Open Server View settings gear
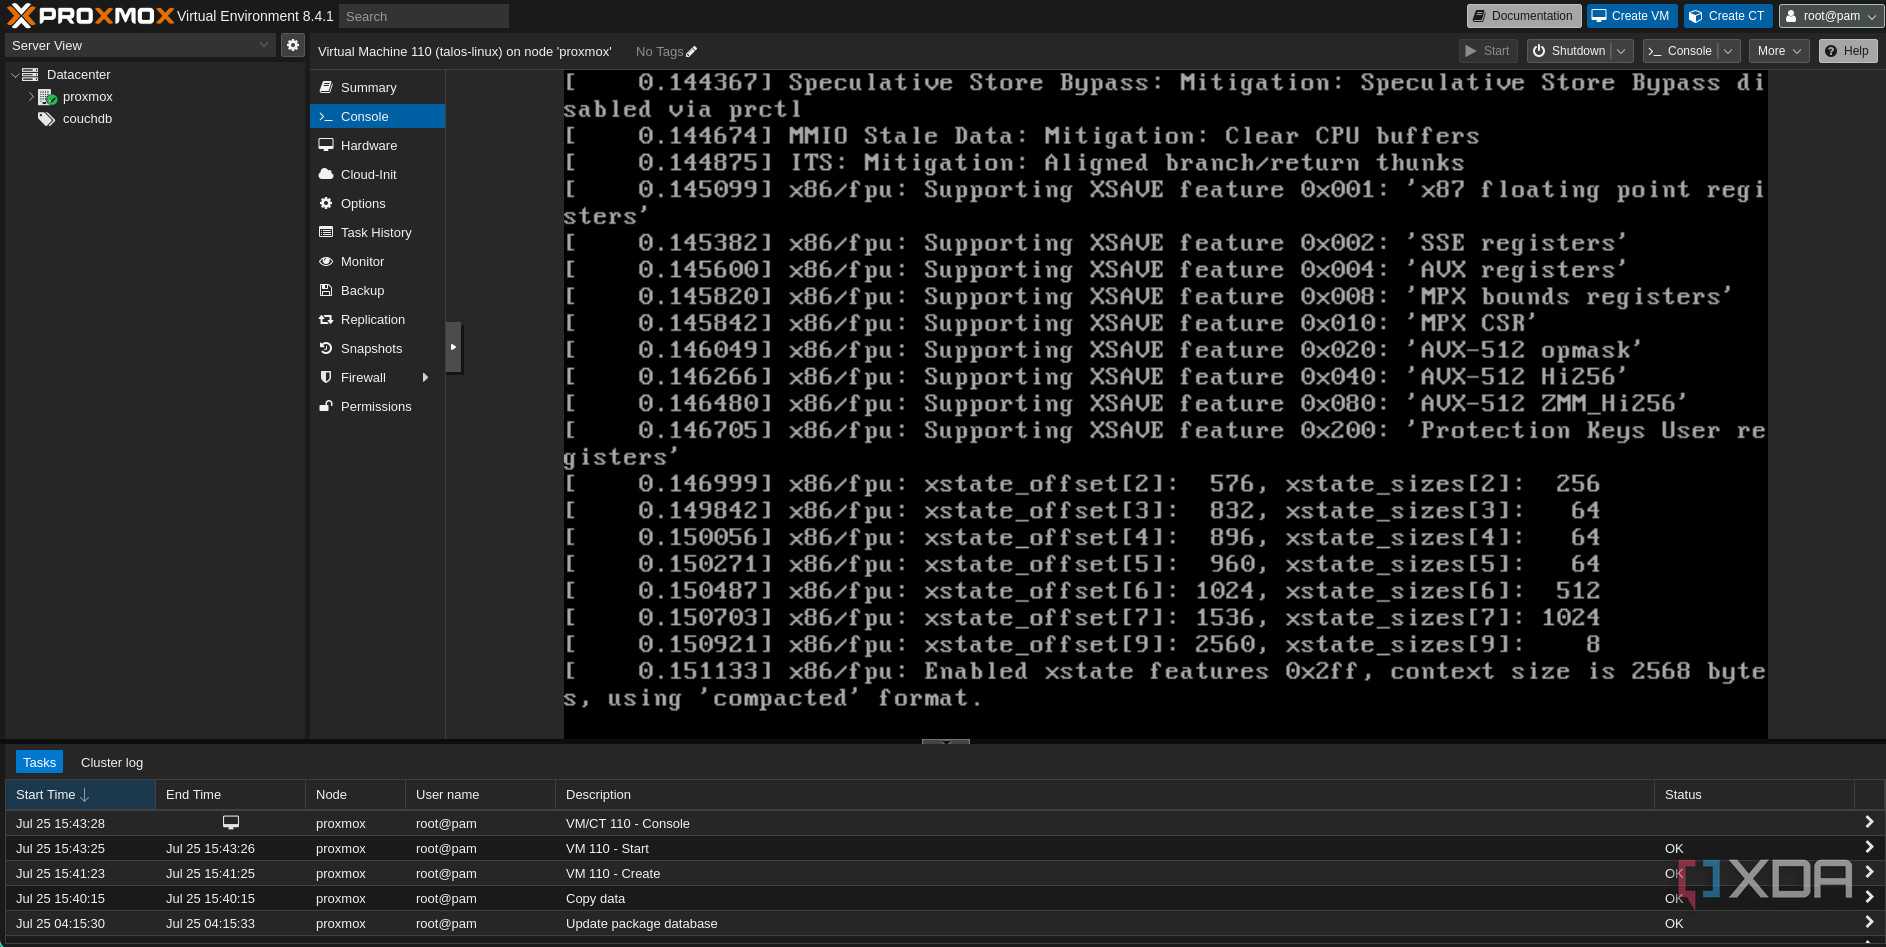Viewport: 1886px width, 947px height. (292, 45)
